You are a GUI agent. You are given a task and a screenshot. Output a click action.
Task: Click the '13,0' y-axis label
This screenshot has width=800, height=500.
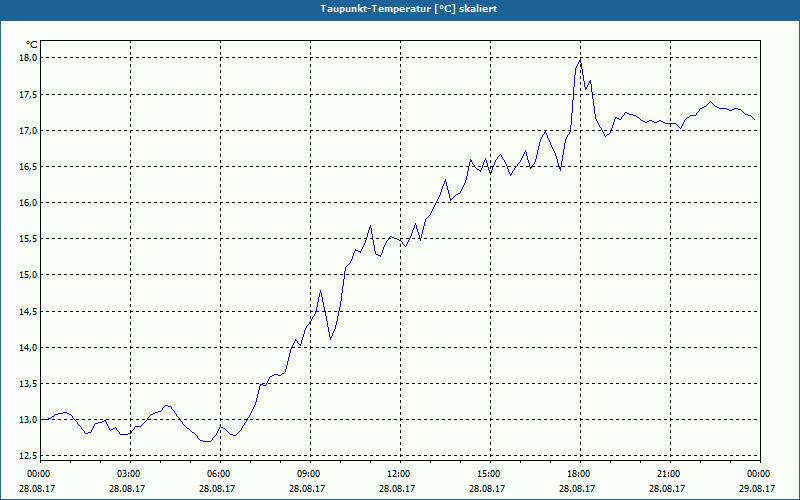point(29,420)
